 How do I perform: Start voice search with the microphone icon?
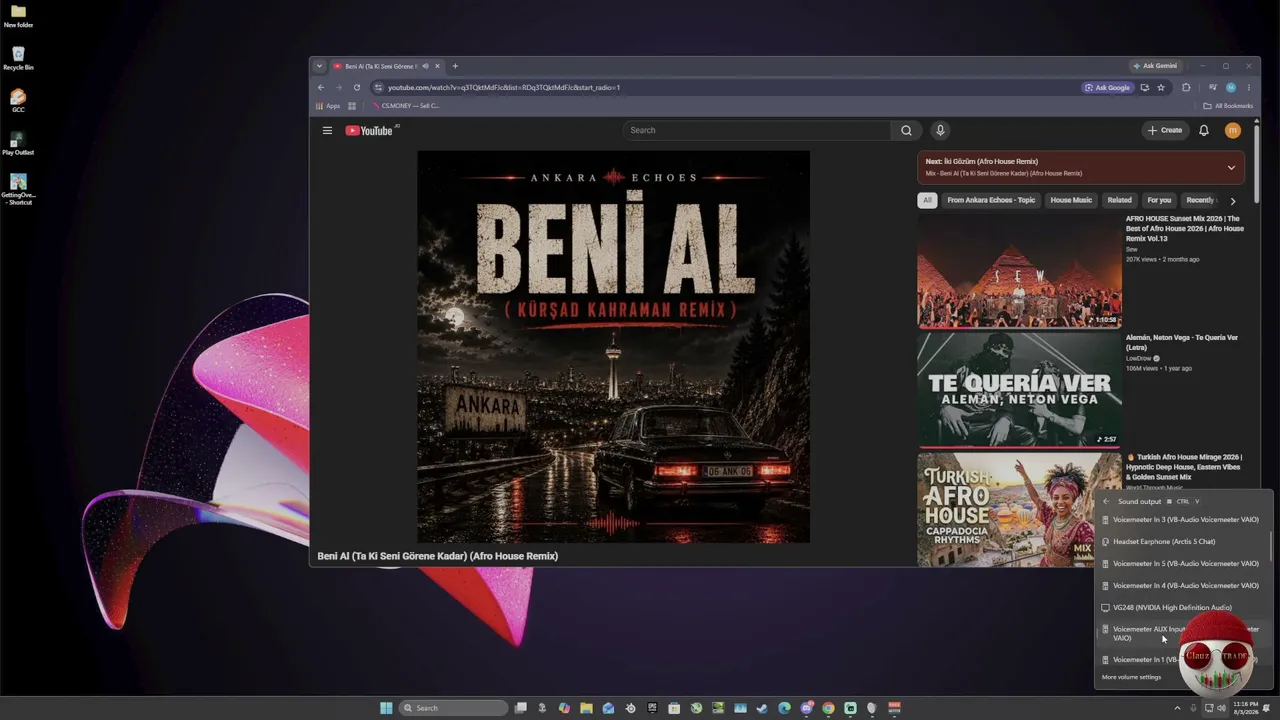click(x=940, y=130)
